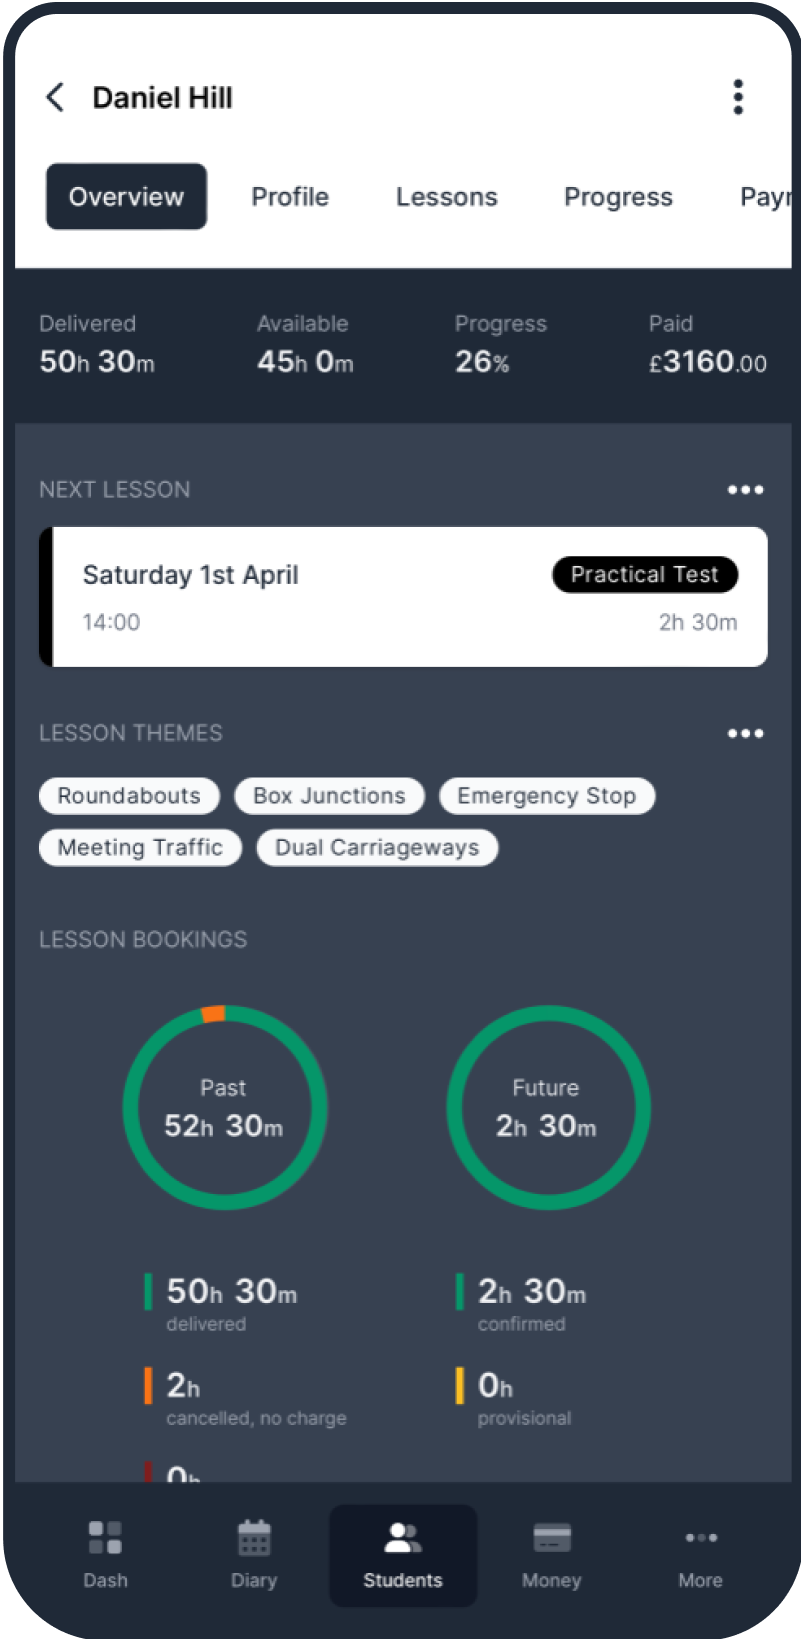Select the Roundabouts theme chip
The height and width of the screenshot is (1639, 801).
click(x=129, y=796)
